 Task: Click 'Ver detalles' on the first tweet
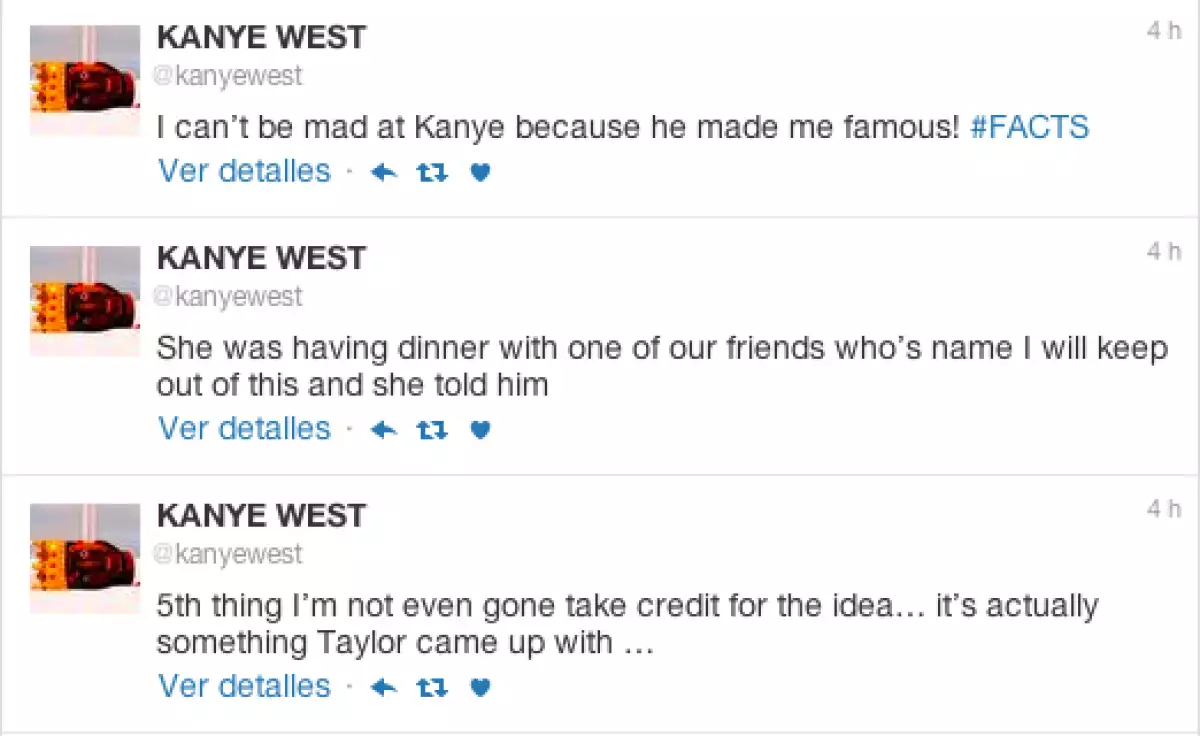(243, 171)
